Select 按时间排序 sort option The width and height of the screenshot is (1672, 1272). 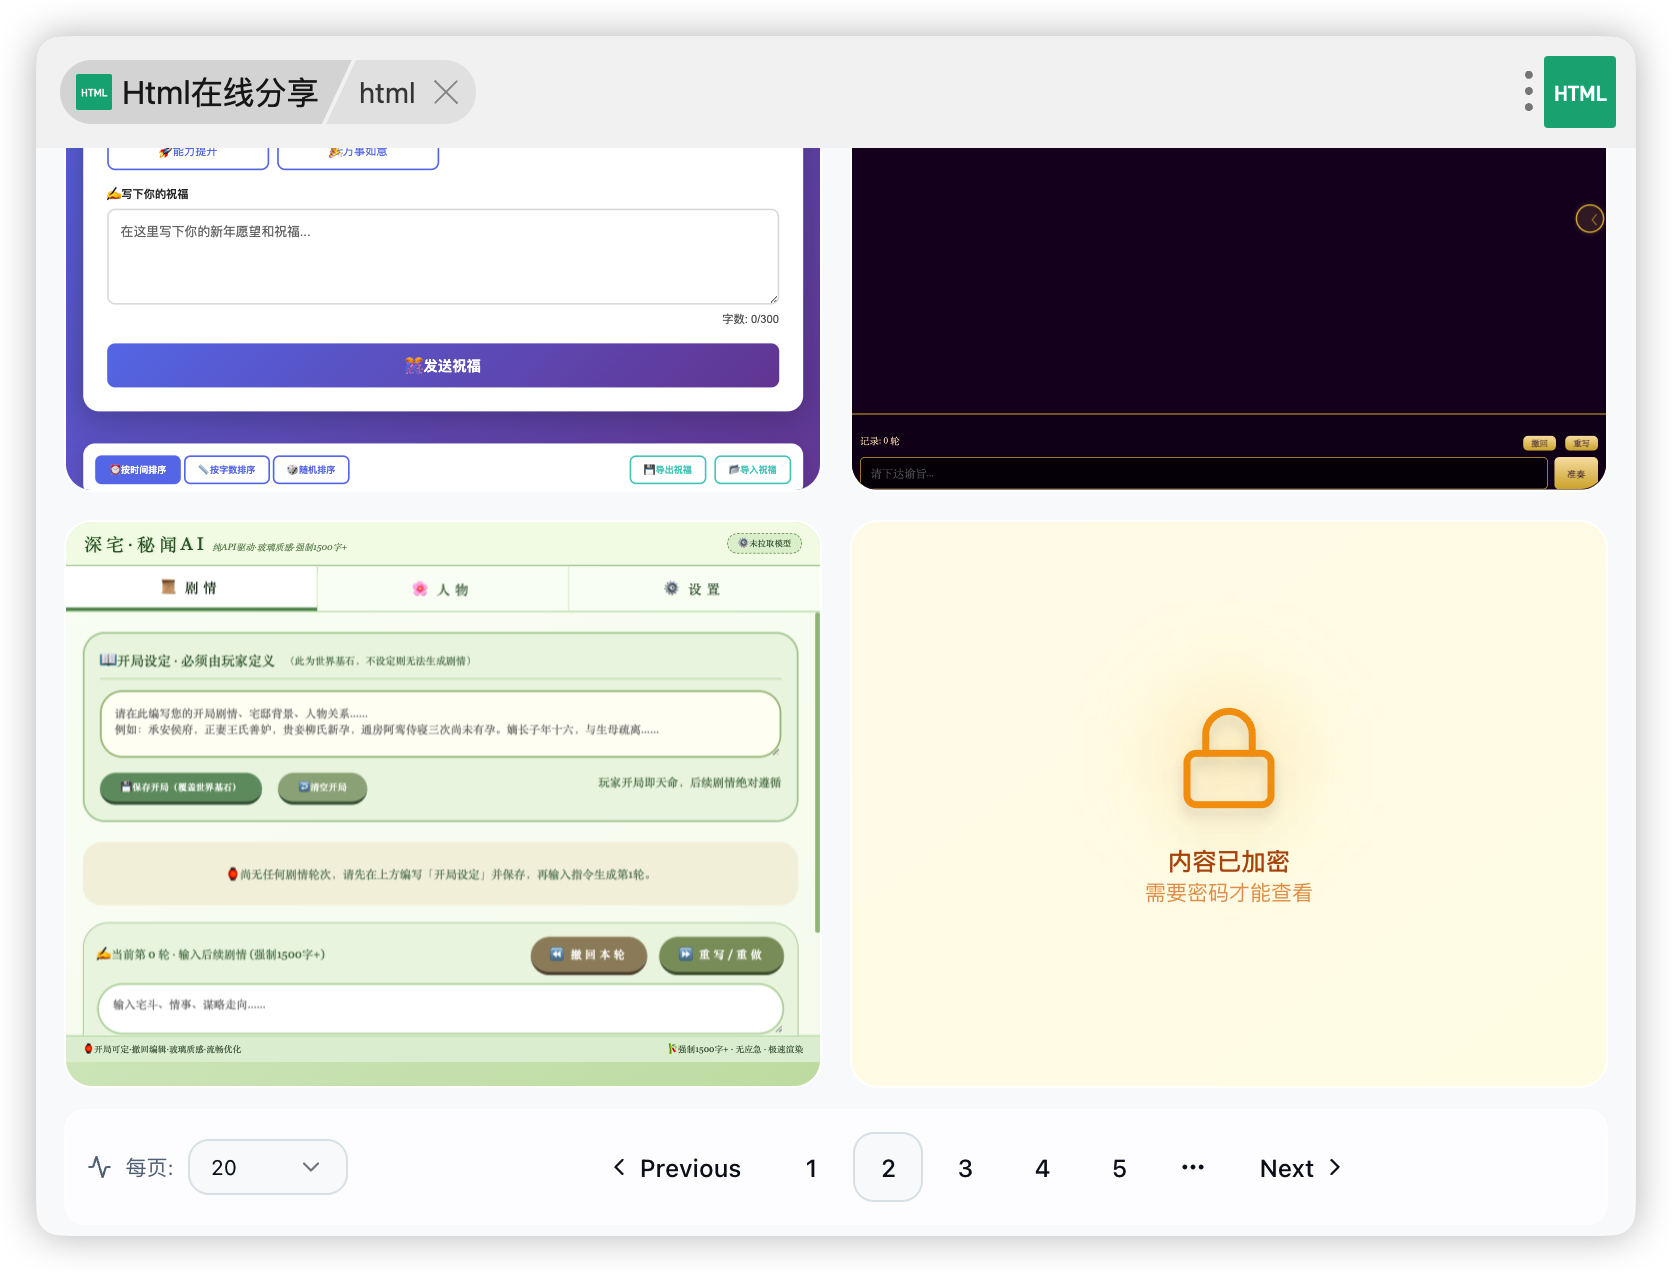[x=138, y=470]
